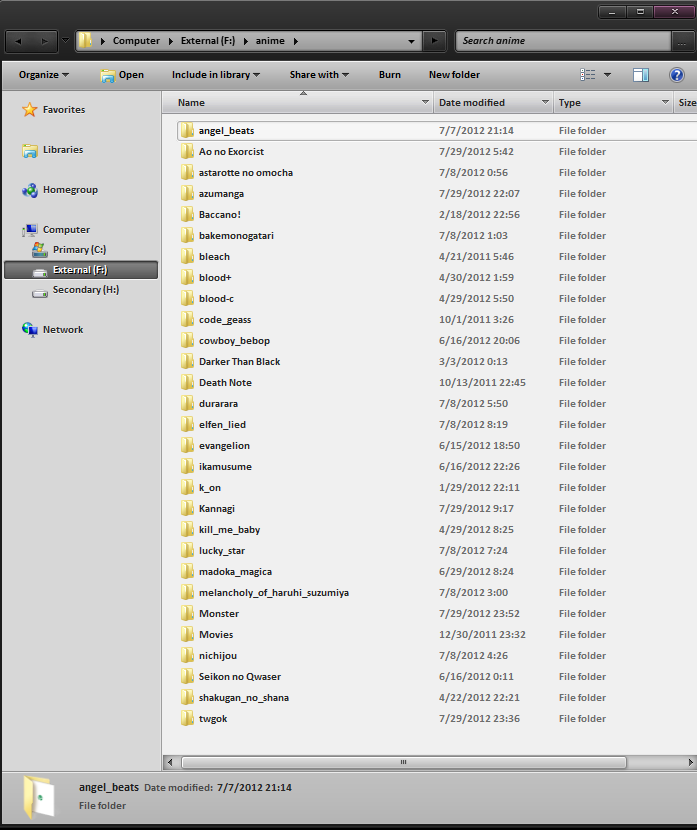697x830 pixels.
Task: Select the melancholy_of_haruhi_suzumiya folder name
Action: pyautogui.click(x=274, y=593)
